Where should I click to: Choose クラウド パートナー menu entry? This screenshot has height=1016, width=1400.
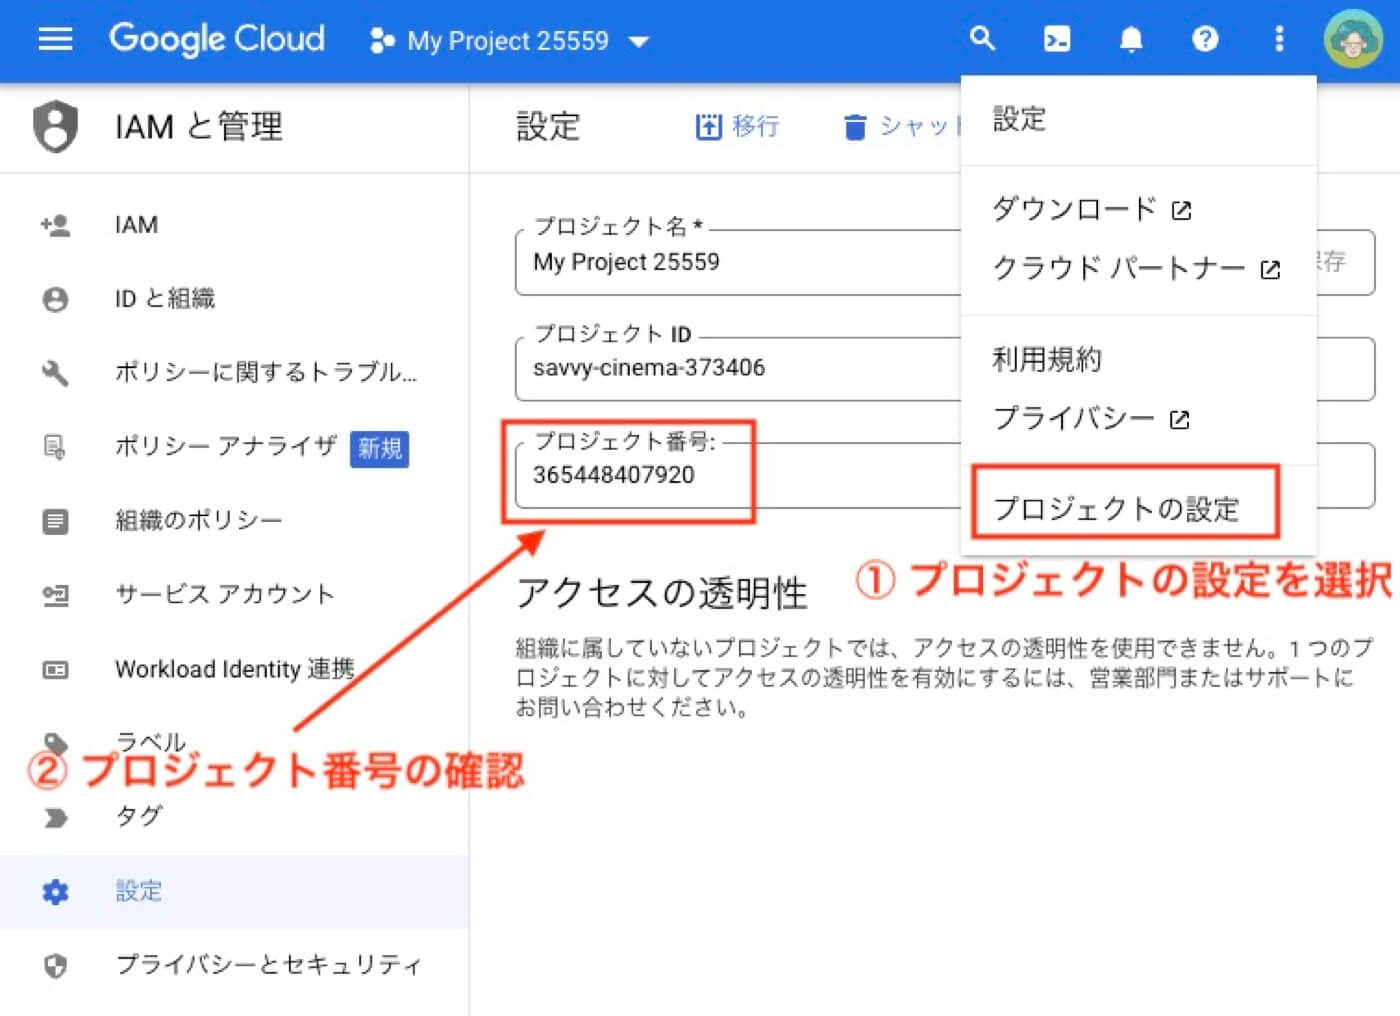pos(1139,268)
